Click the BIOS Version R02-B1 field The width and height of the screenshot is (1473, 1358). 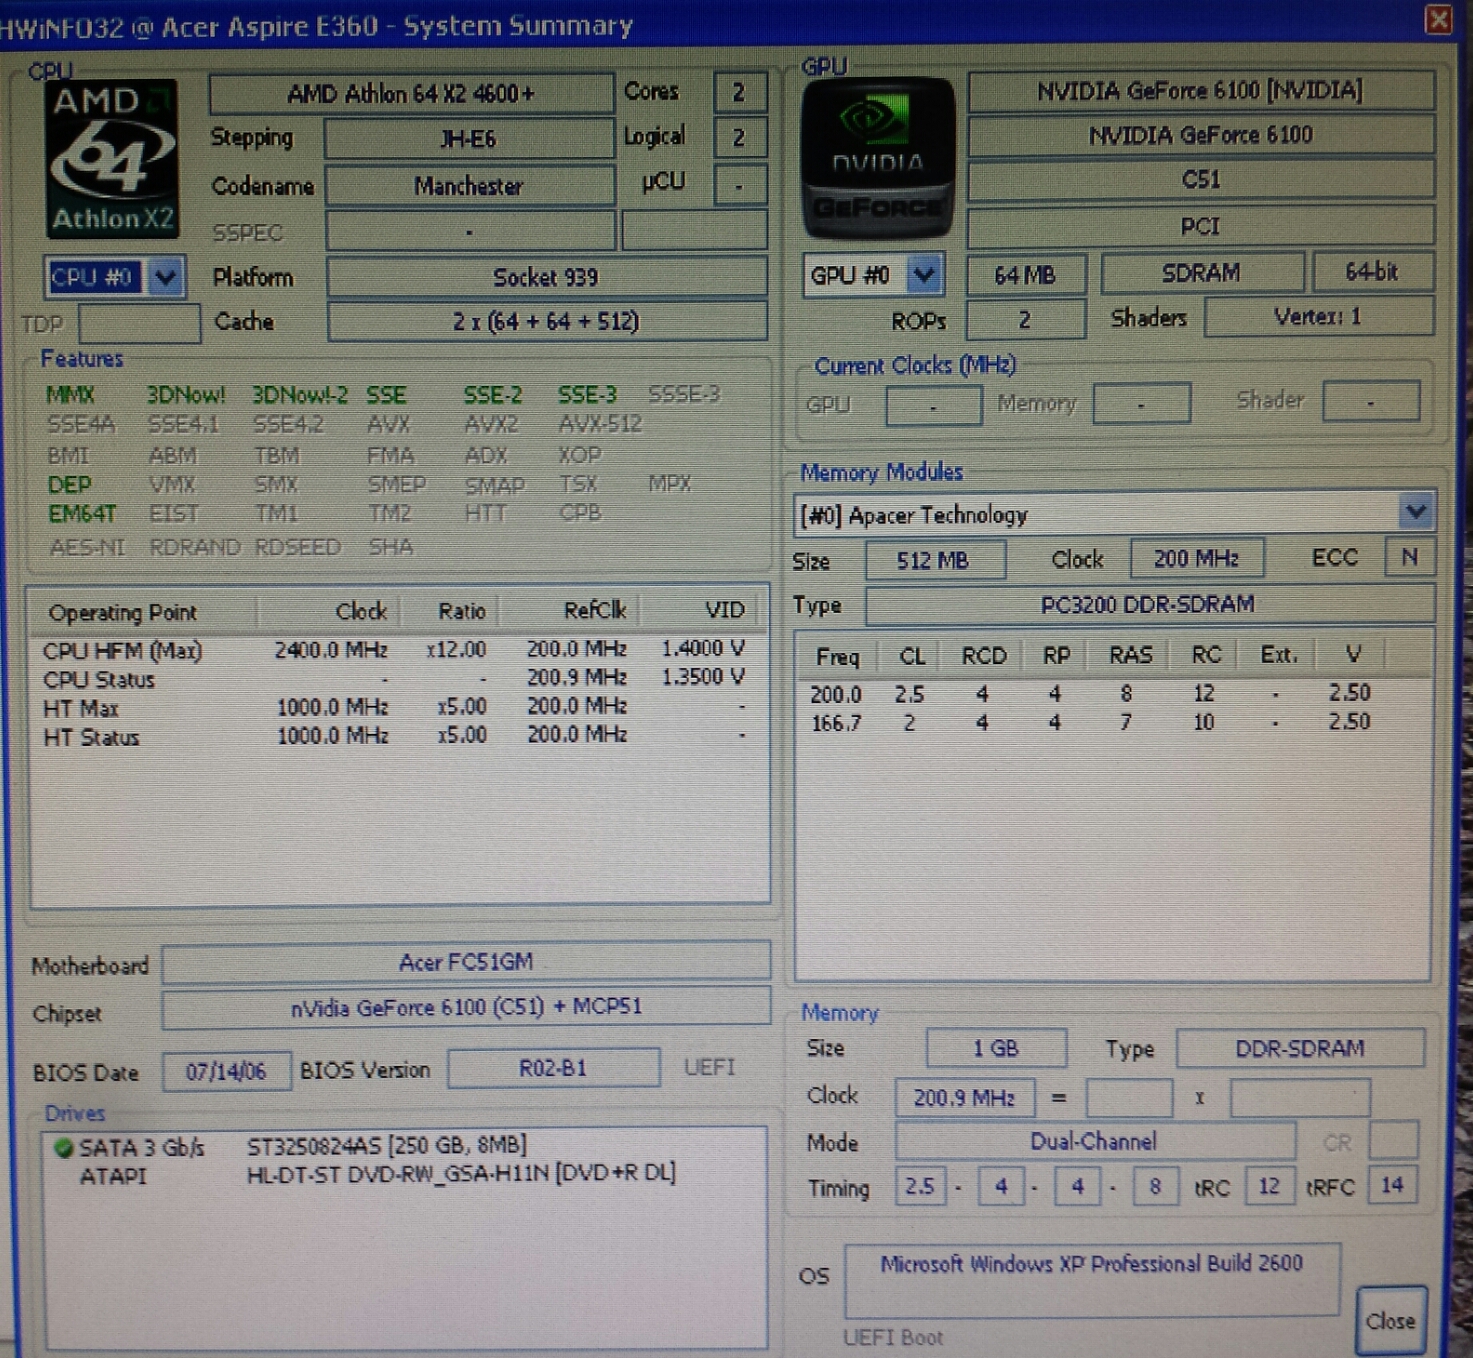click(553, 1069)
